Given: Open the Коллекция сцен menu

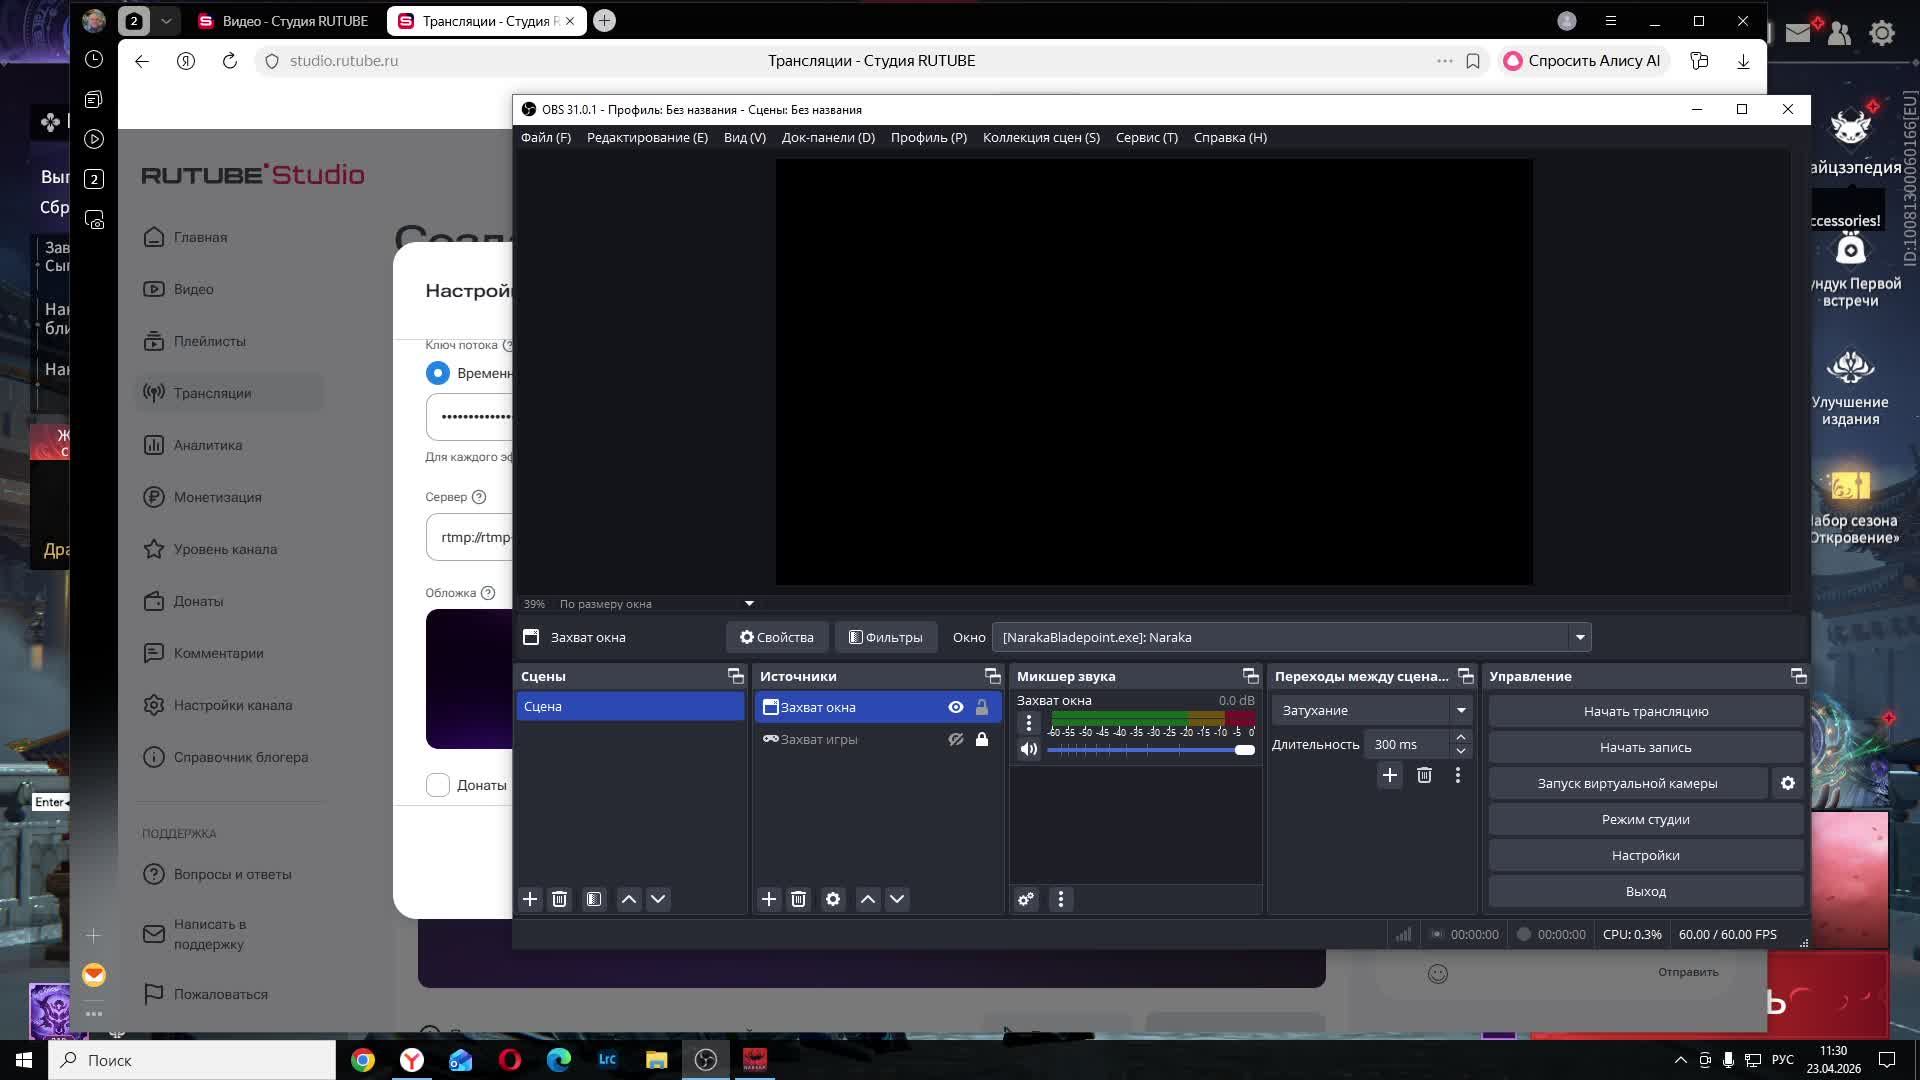Looking at the screenshot, I should coord(1040,137).
